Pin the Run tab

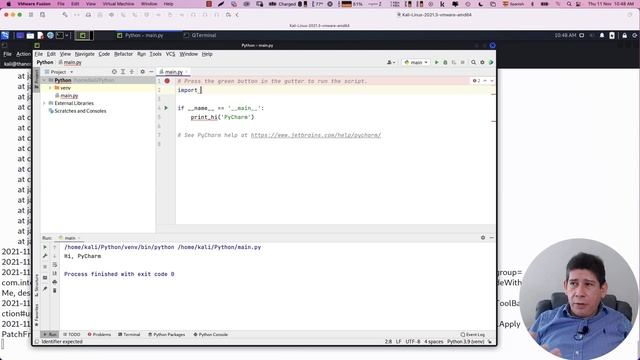[x=45, y=289]
